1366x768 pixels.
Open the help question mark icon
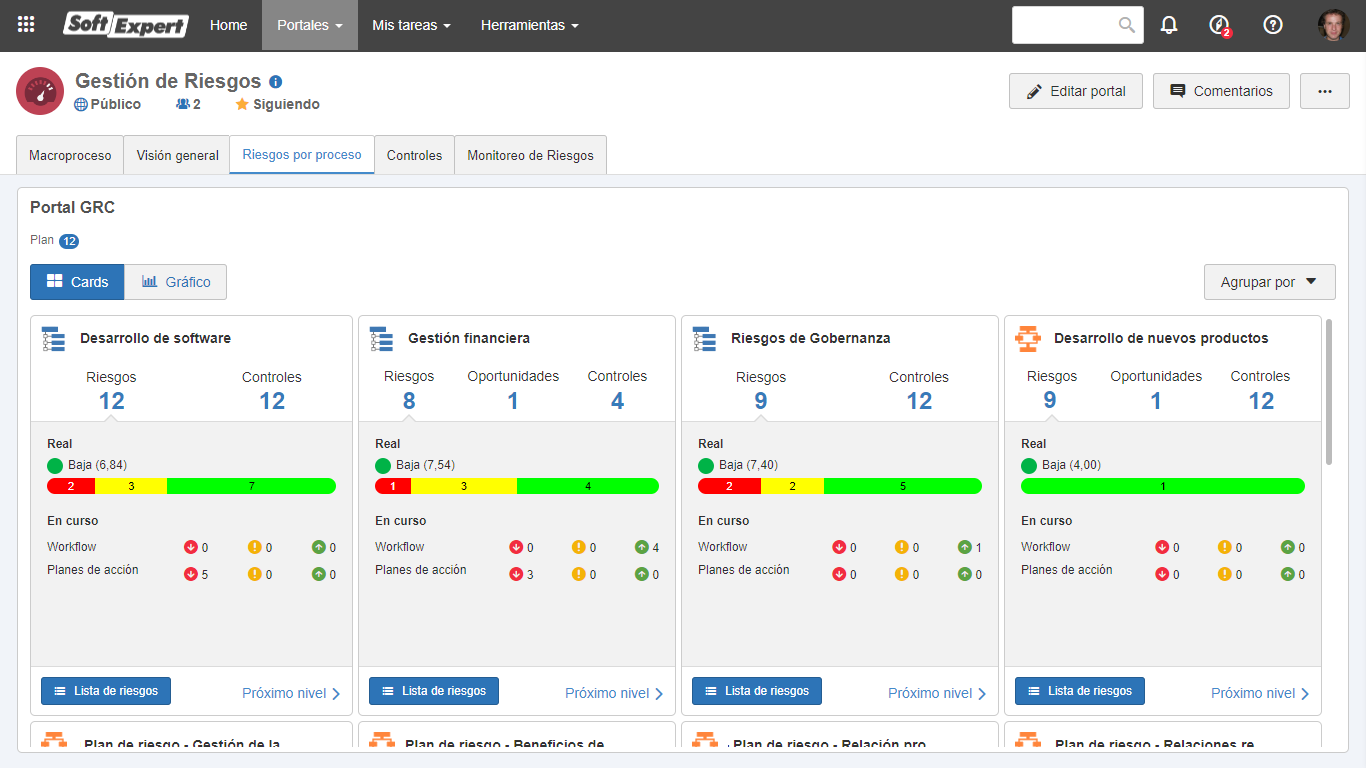point(1273,25)
